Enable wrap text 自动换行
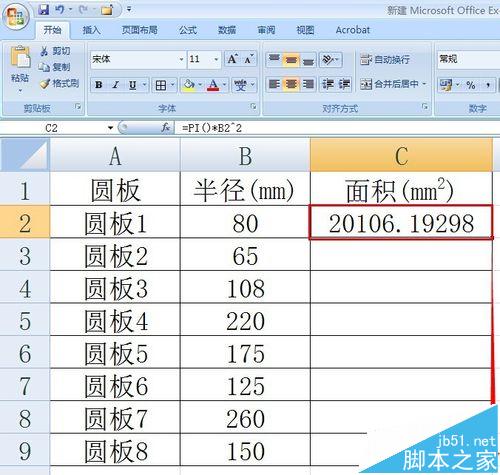 [385, 60]
